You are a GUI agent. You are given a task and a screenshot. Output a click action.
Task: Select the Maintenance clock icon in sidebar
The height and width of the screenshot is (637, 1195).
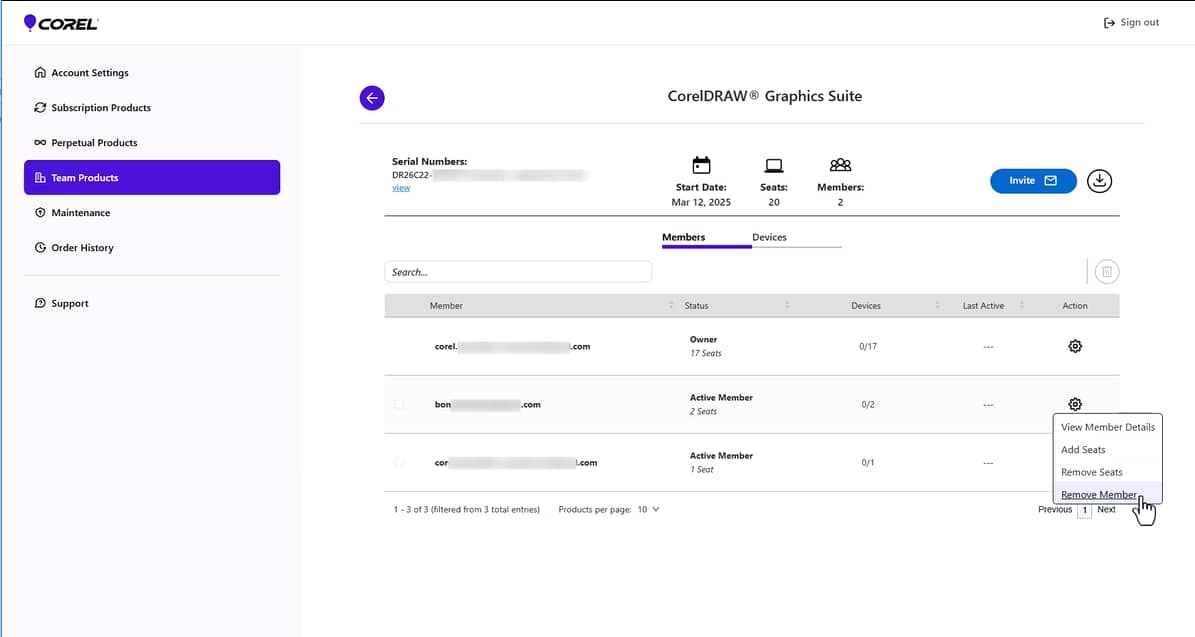(x=40, y=212)
